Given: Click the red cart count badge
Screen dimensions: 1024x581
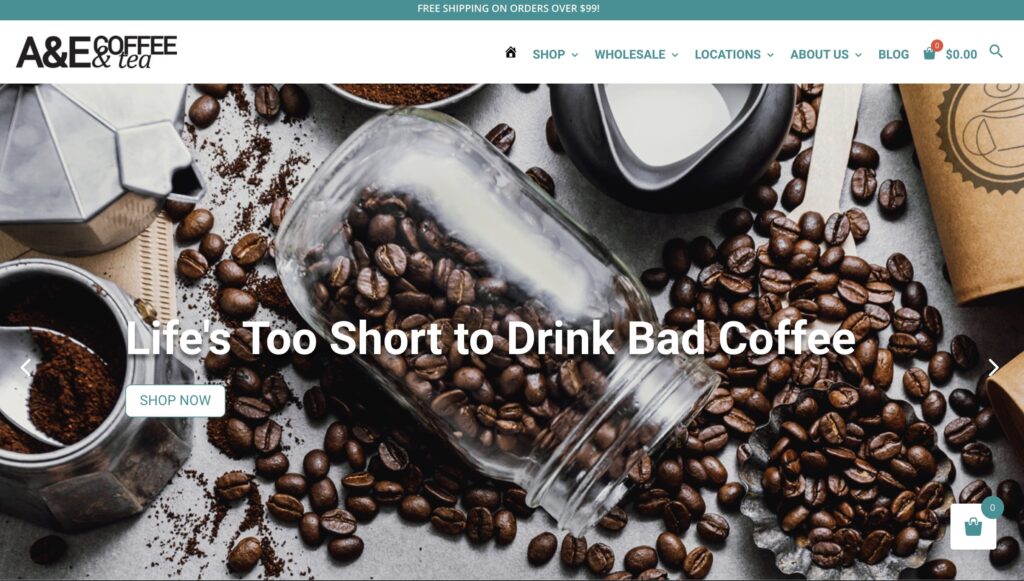Looking at the screenshot, I should pyautogui.click(x=937, y=45).
